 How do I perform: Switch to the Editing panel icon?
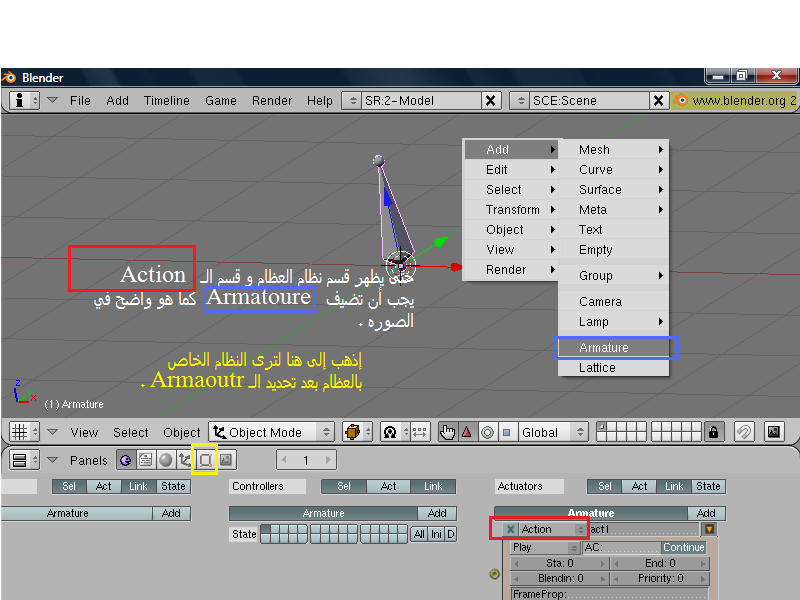[205, 460]
